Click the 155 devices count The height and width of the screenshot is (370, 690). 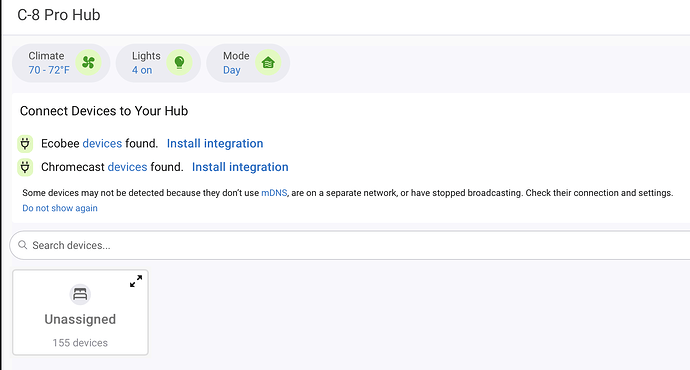click(x=80, y=343)
